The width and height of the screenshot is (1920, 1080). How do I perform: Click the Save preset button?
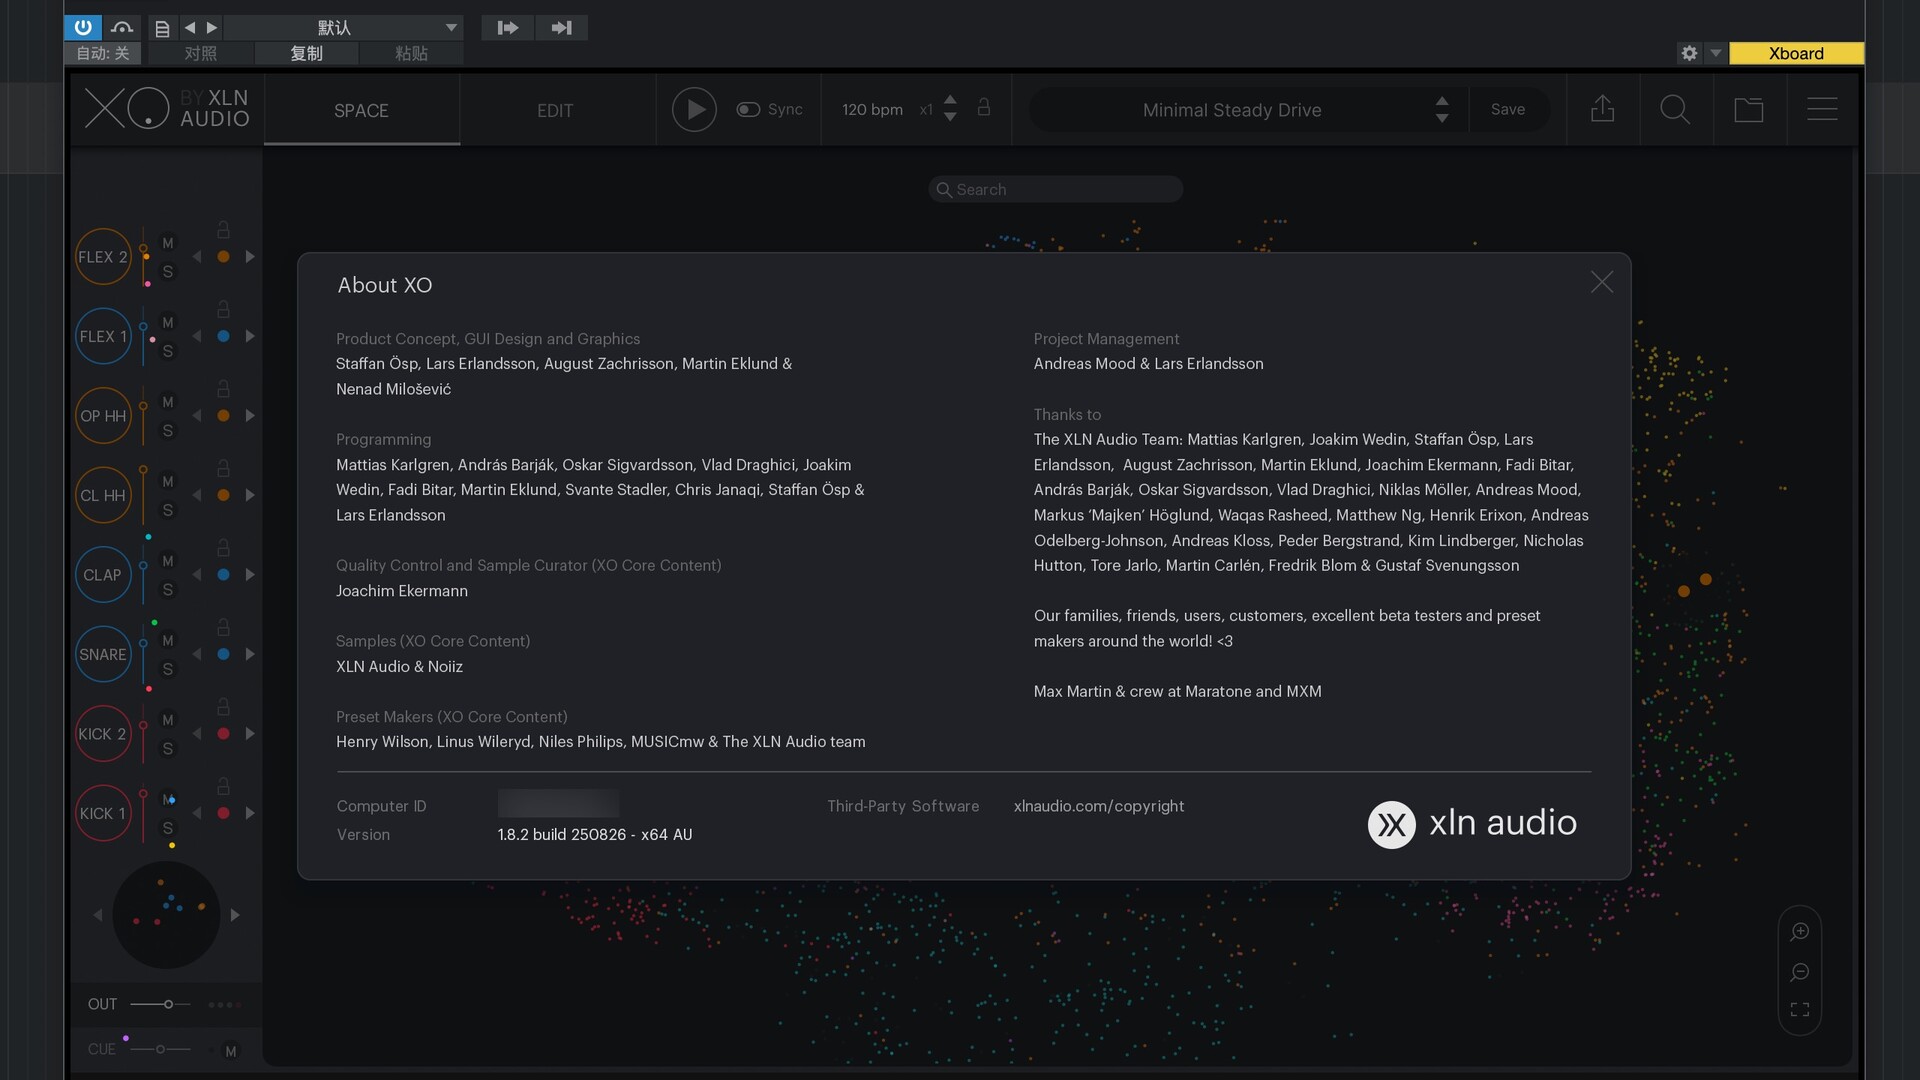point(1508,110)
